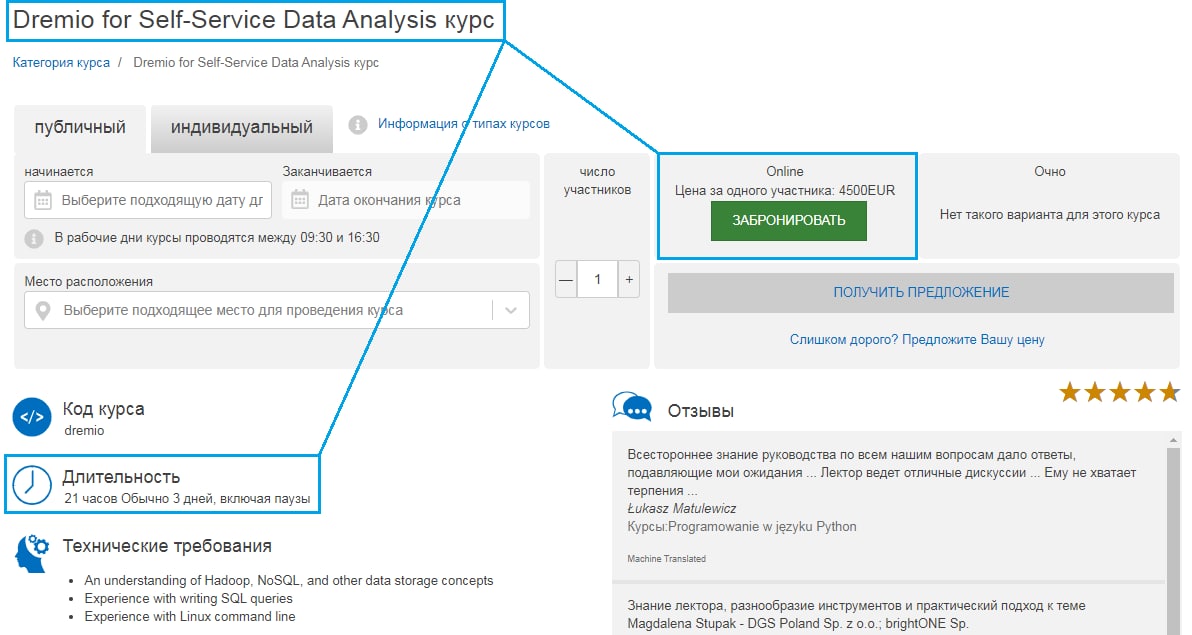The height and width of the screenshot is (635, 1192).
Task: Click the map pin icon in location field
Action: [x=43, y=310]
